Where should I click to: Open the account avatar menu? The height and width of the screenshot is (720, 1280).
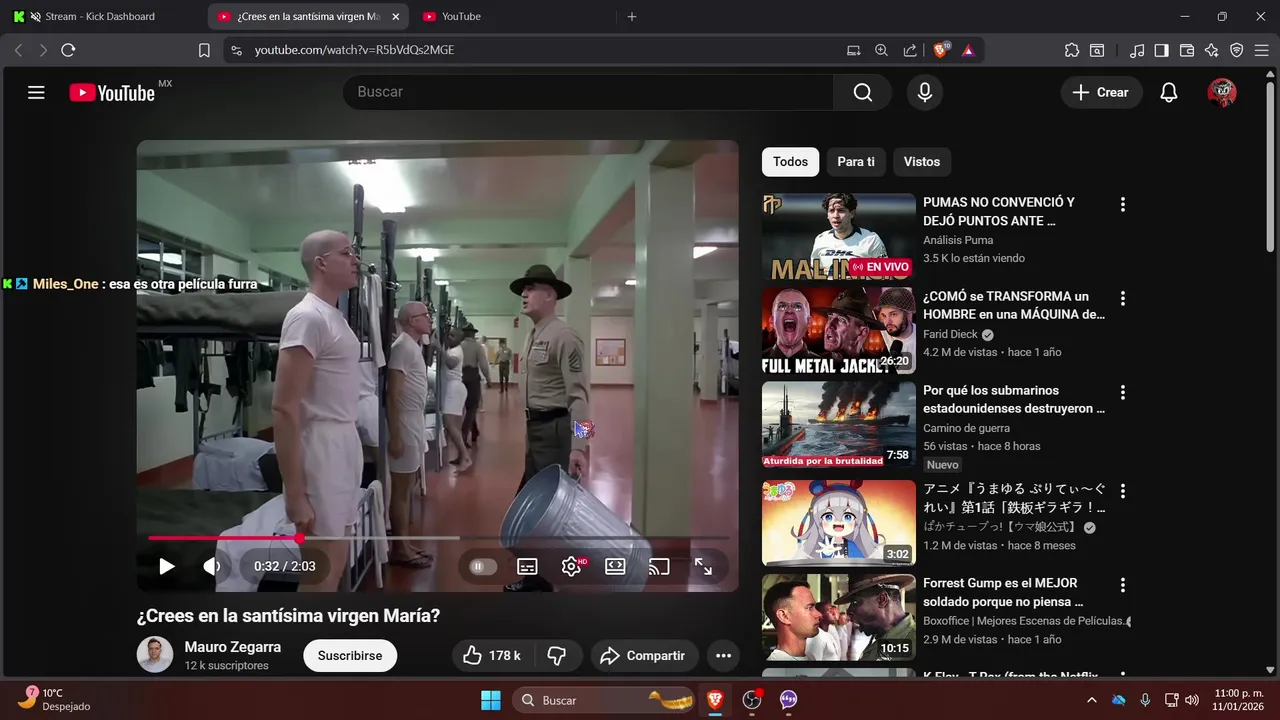[1222, 92]
